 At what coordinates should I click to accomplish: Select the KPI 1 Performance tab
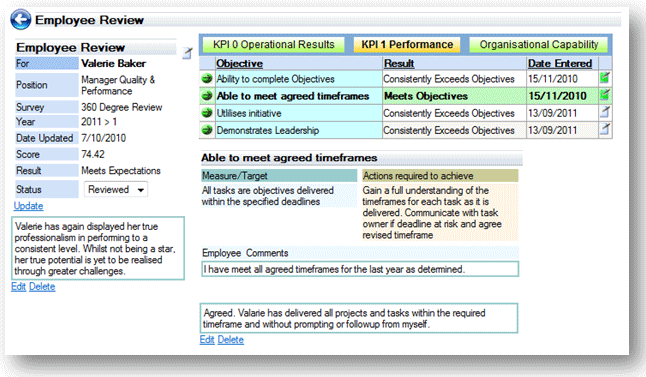point(407,44)
